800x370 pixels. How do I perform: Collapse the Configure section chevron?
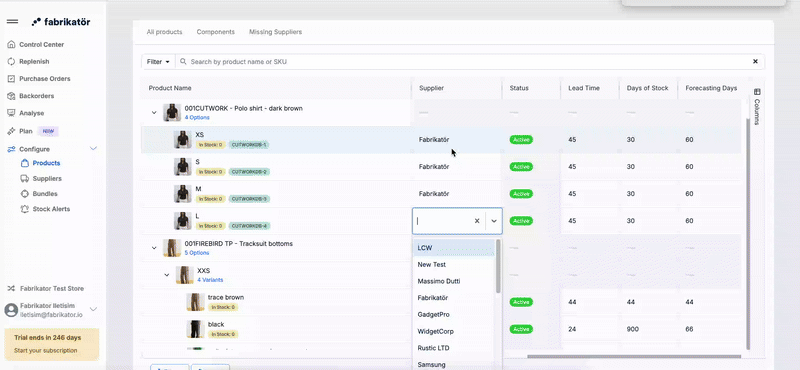[x=93, y=149]
